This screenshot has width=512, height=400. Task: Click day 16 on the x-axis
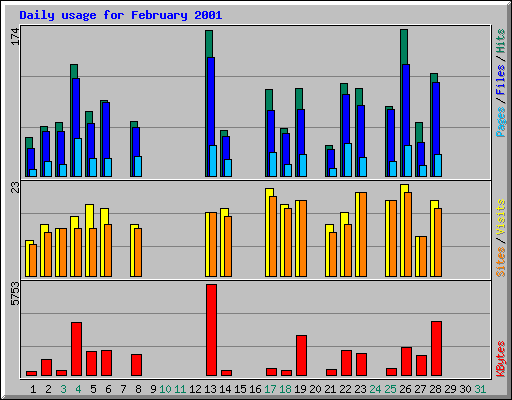(255, 389)
